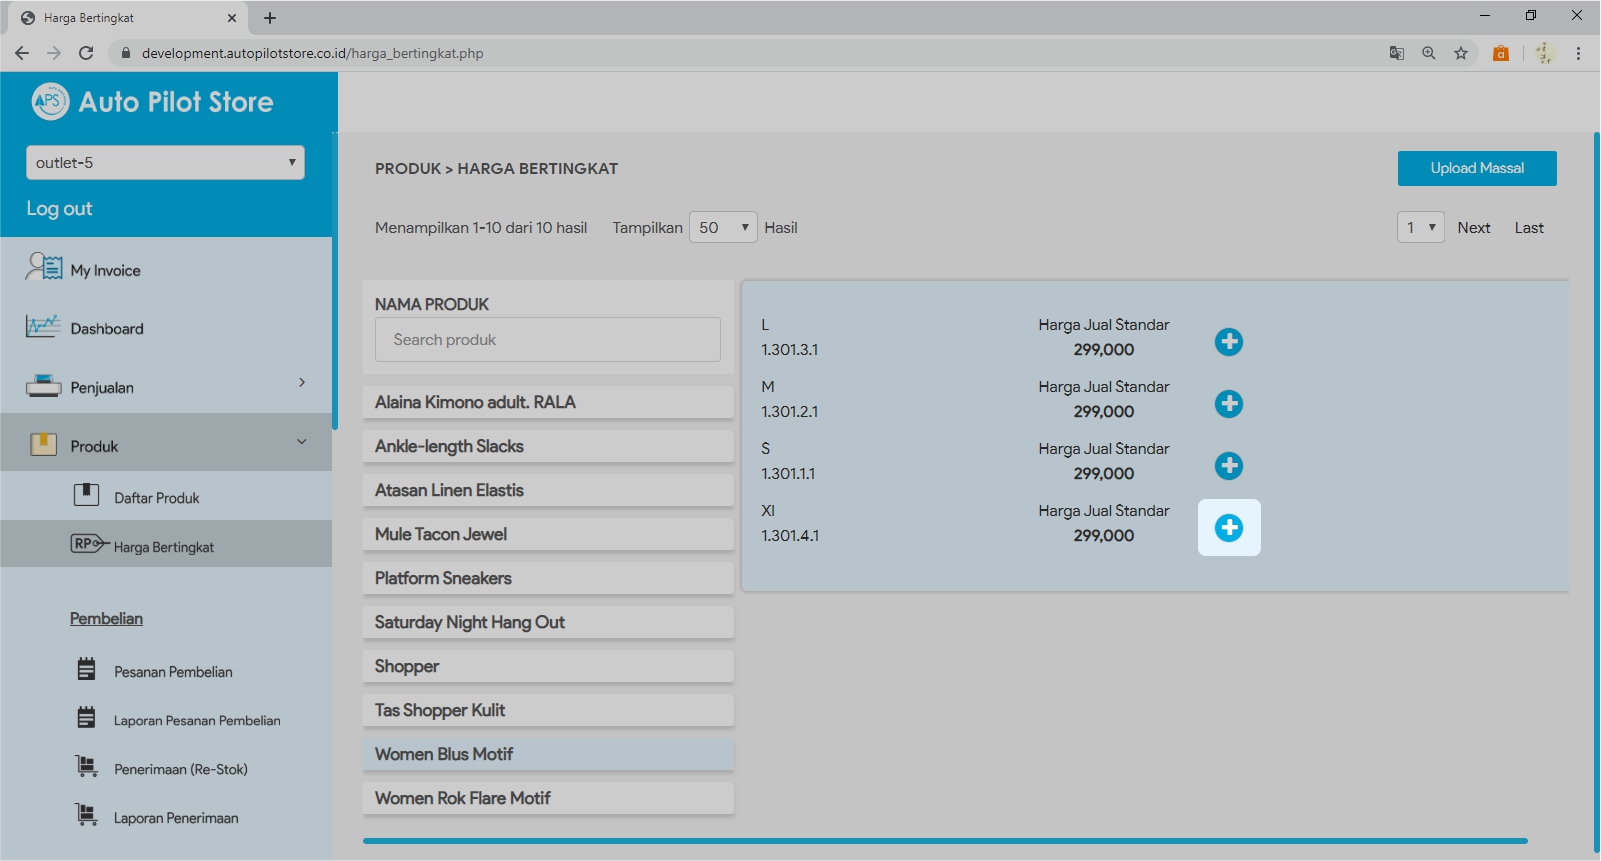This screenshot has height=861, width=1601.
Task: Click the Search produk input field
Action: (x=547, y=340)
